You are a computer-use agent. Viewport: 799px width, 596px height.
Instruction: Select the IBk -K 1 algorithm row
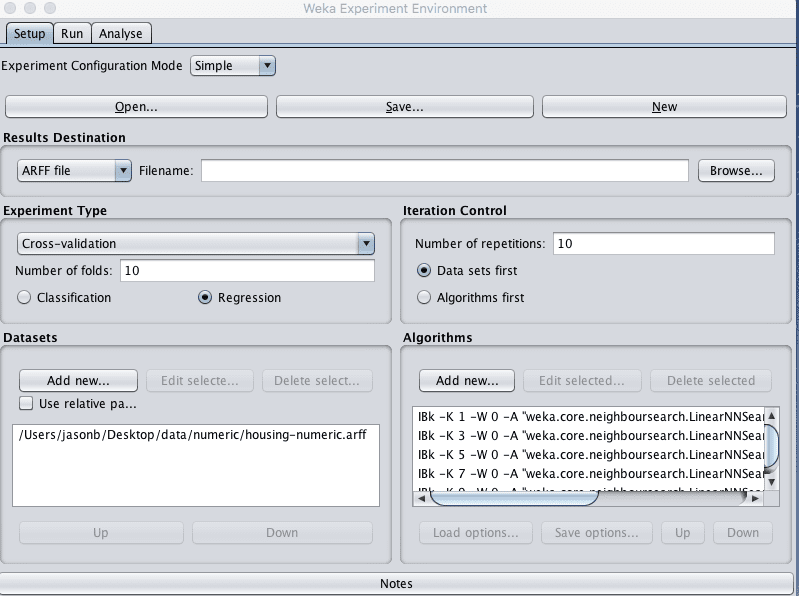click(589, 417)
